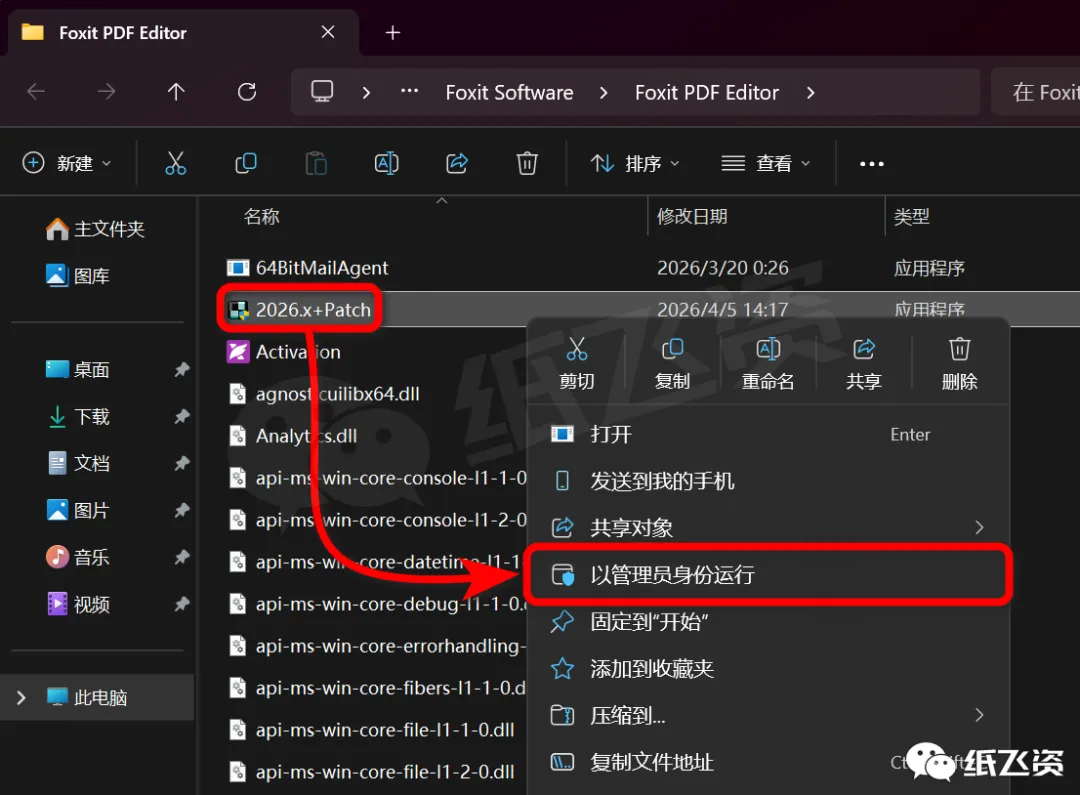Close the Foxit PDF Editor tab
Screen dimensions: 1080x795
[x=328, y=32]
